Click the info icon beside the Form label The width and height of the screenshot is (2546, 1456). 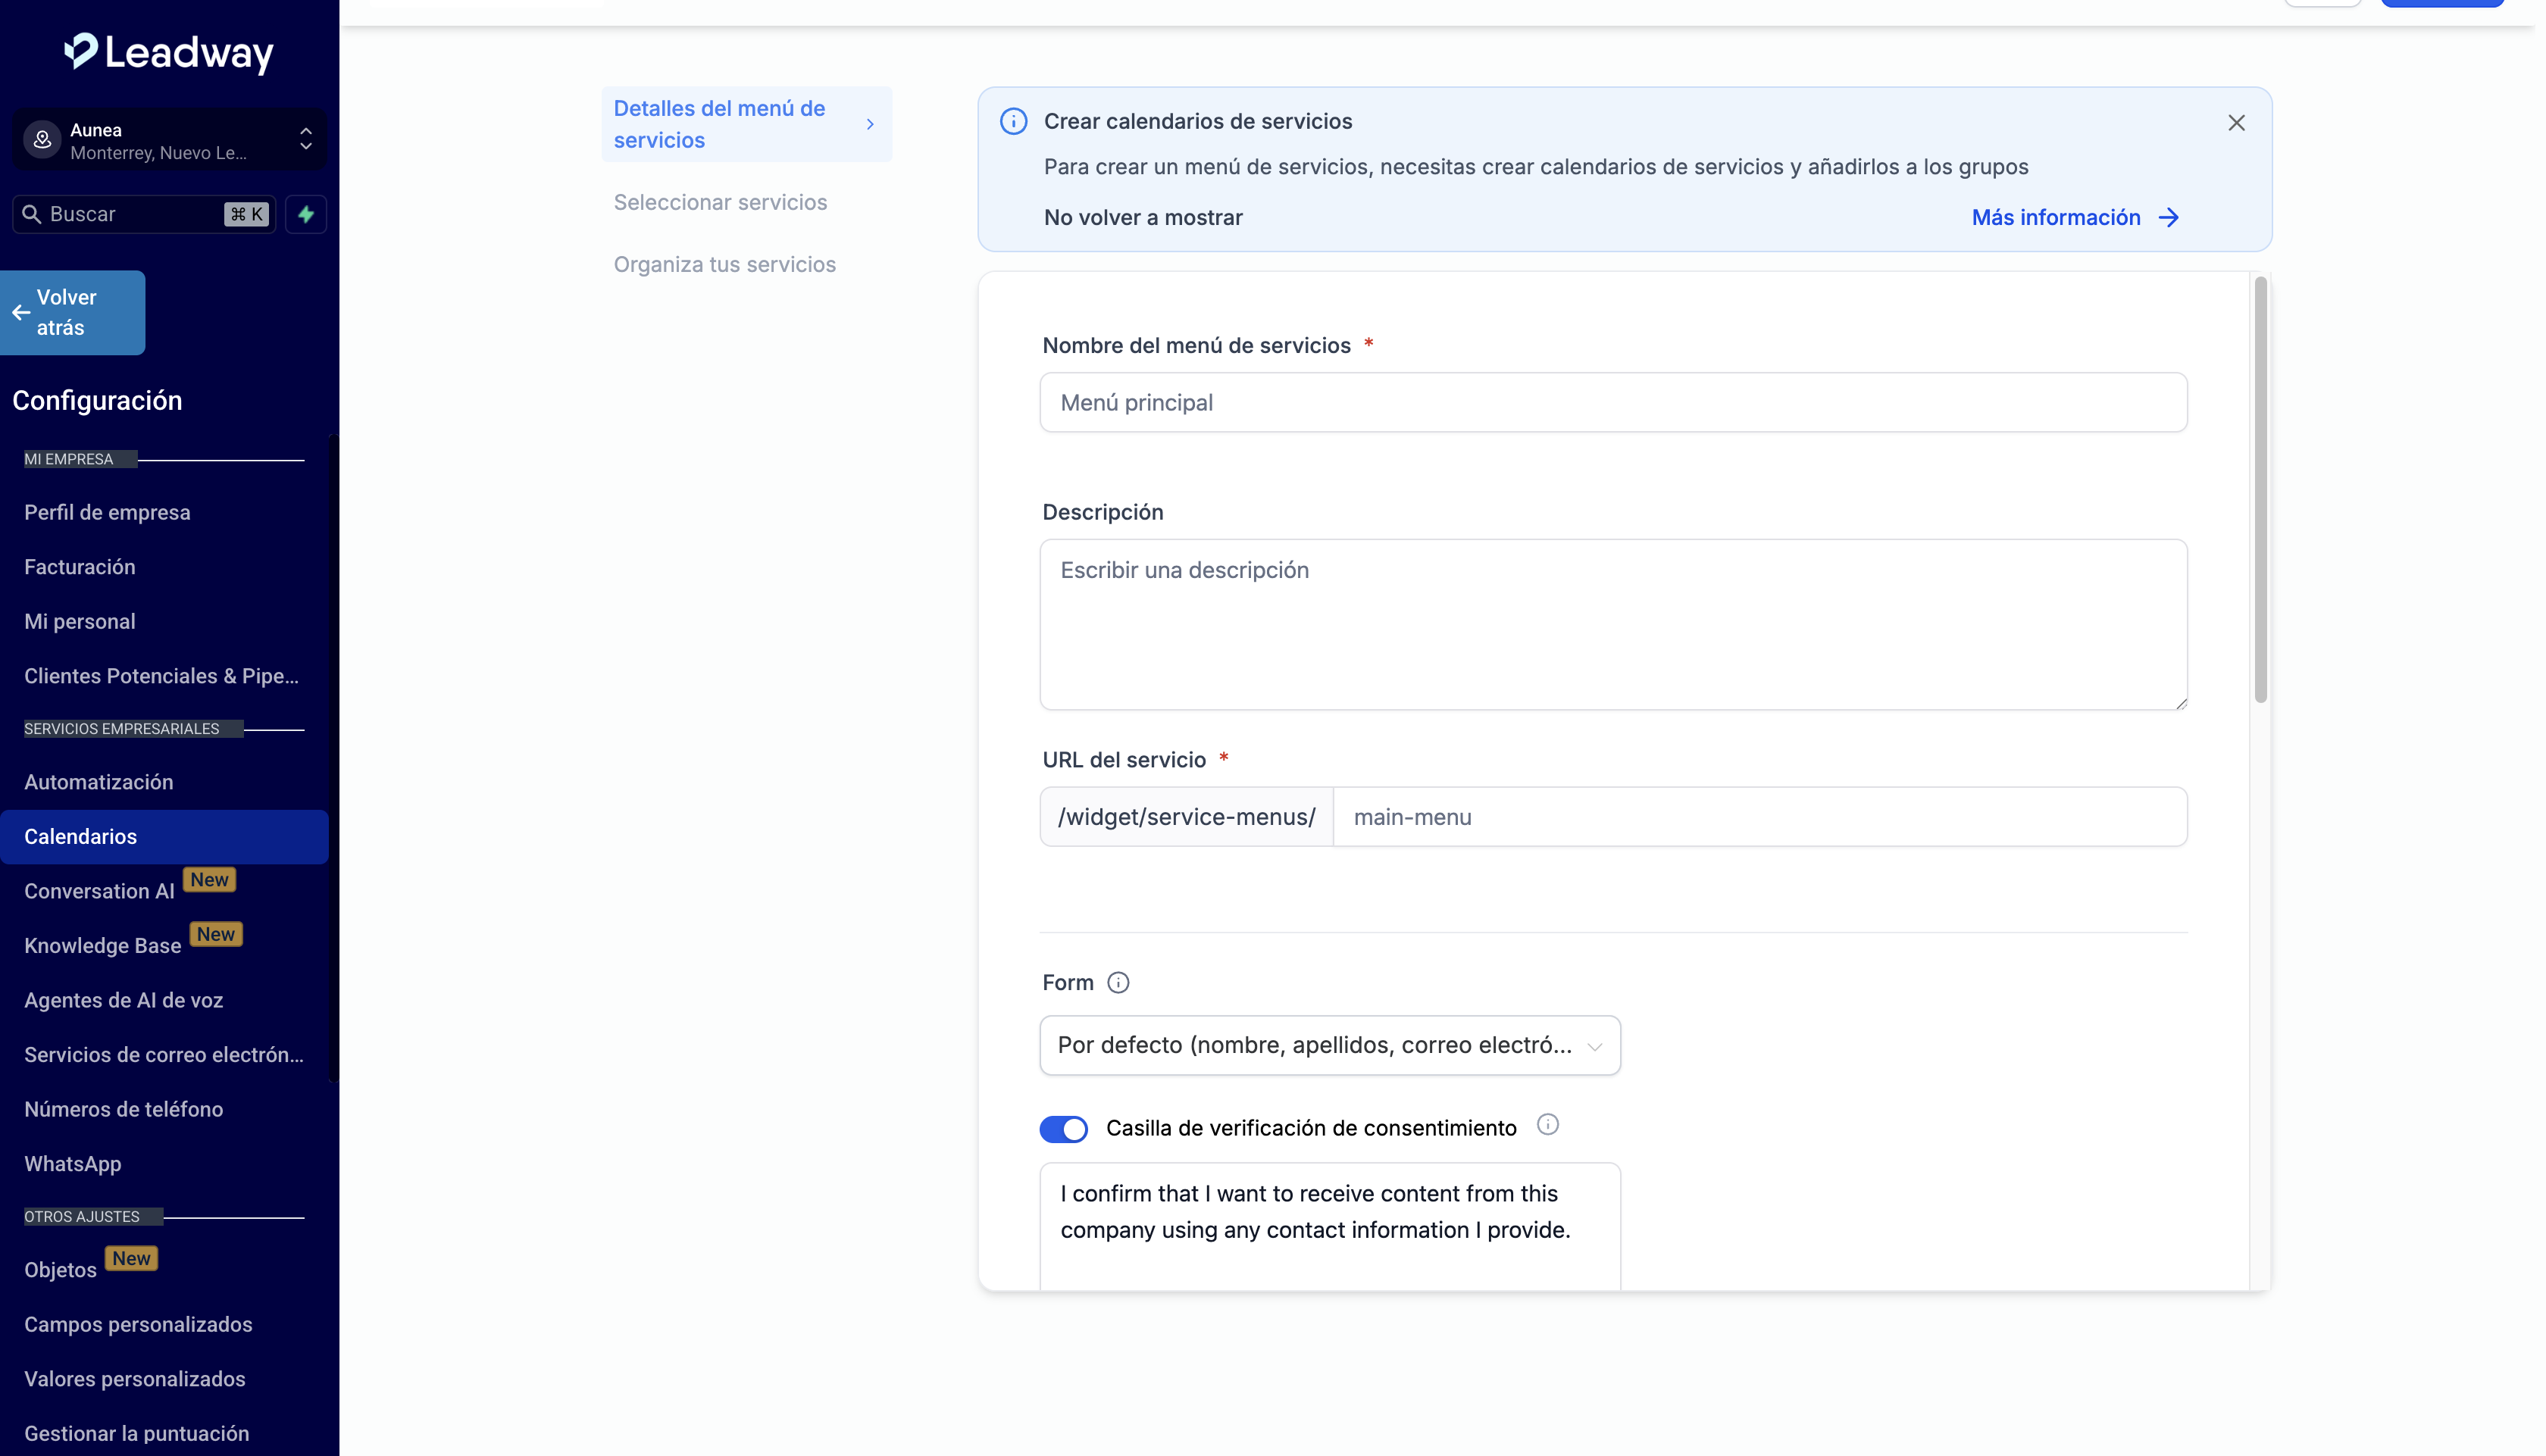point(1118,983)
